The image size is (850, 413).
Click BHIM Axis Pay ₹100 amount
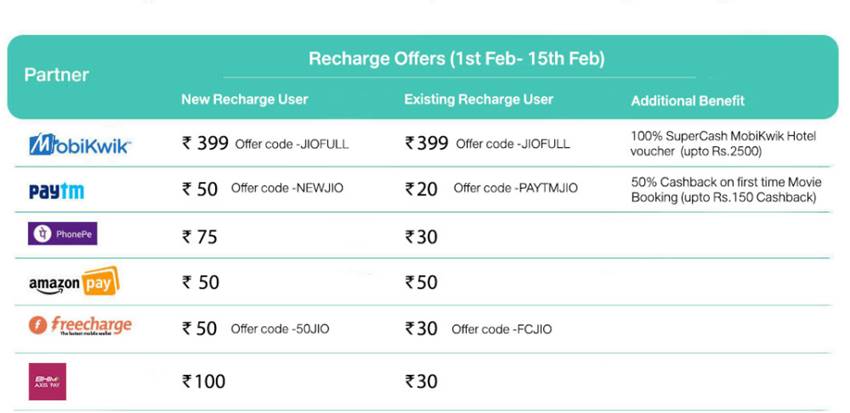[x=204, y=381]
